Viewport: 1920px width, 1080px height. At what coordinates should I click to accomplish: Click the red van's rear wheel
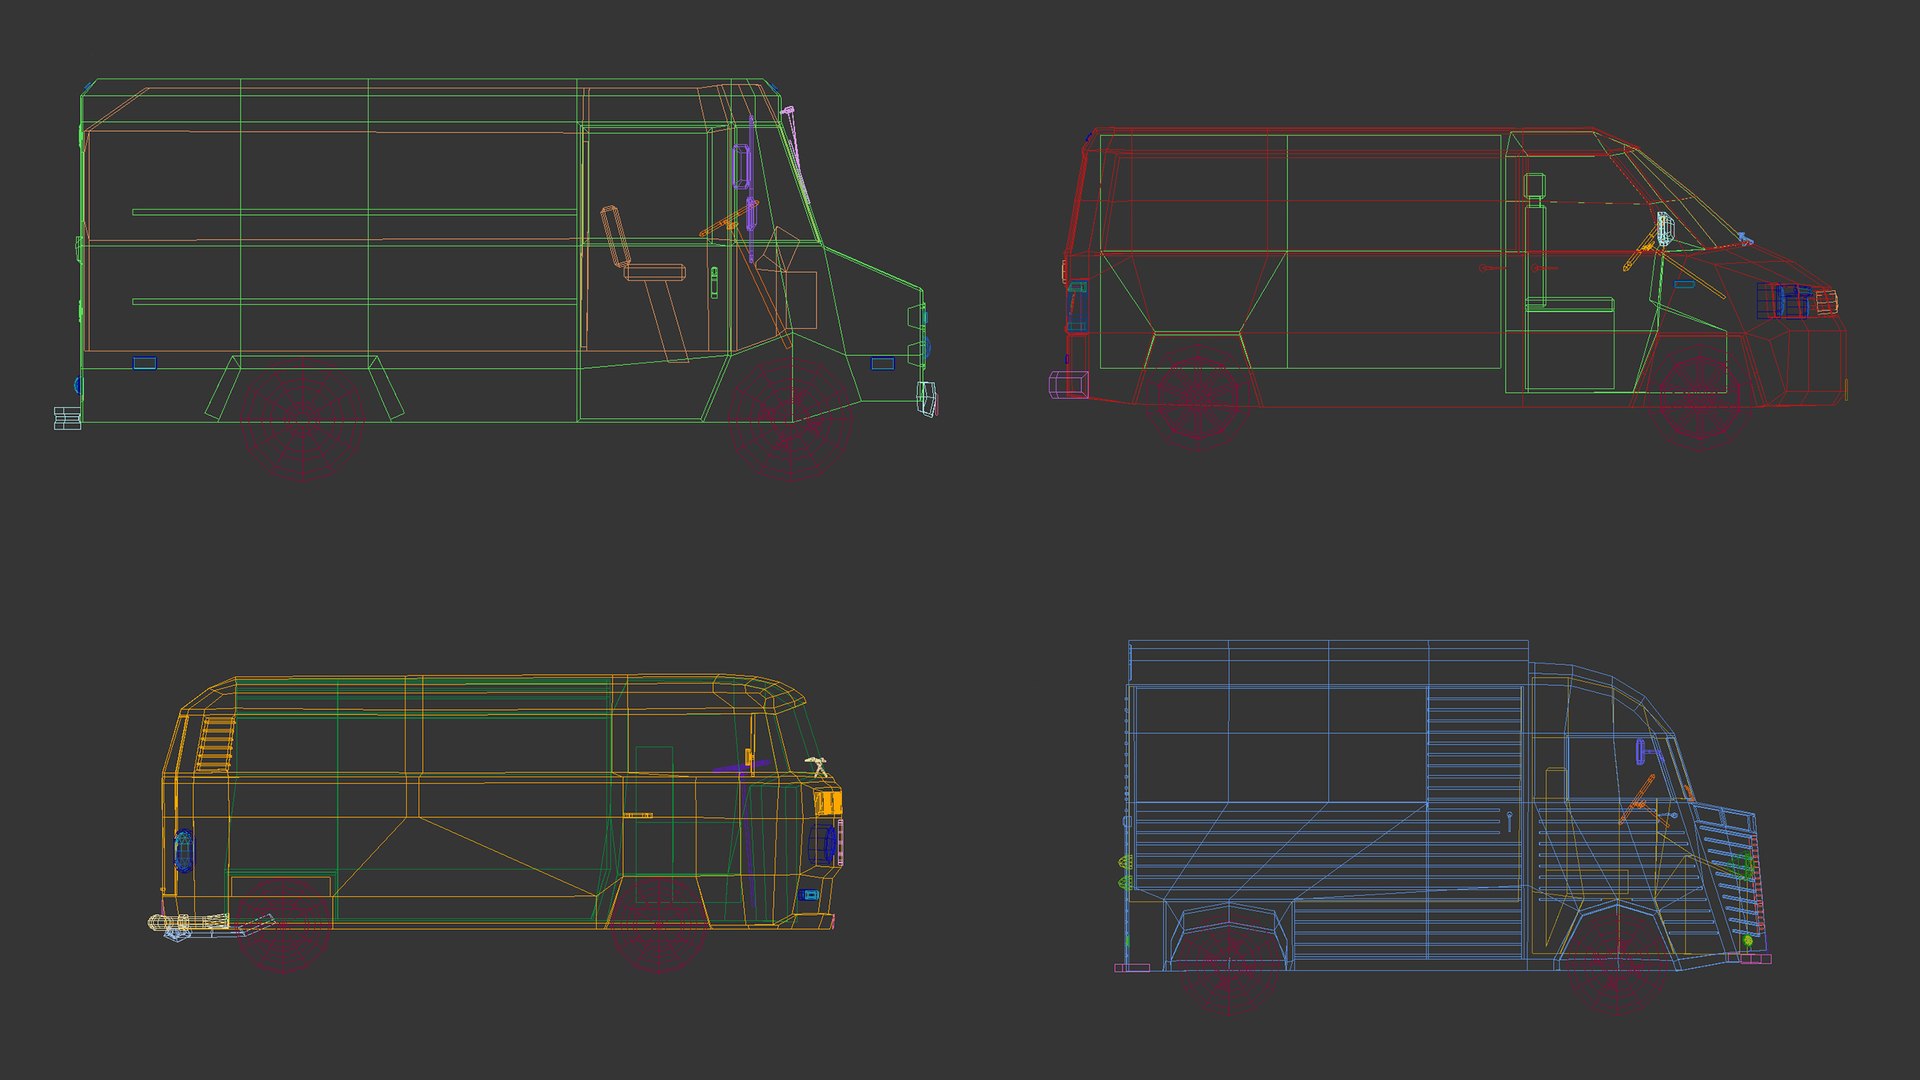coord(1199,398)
